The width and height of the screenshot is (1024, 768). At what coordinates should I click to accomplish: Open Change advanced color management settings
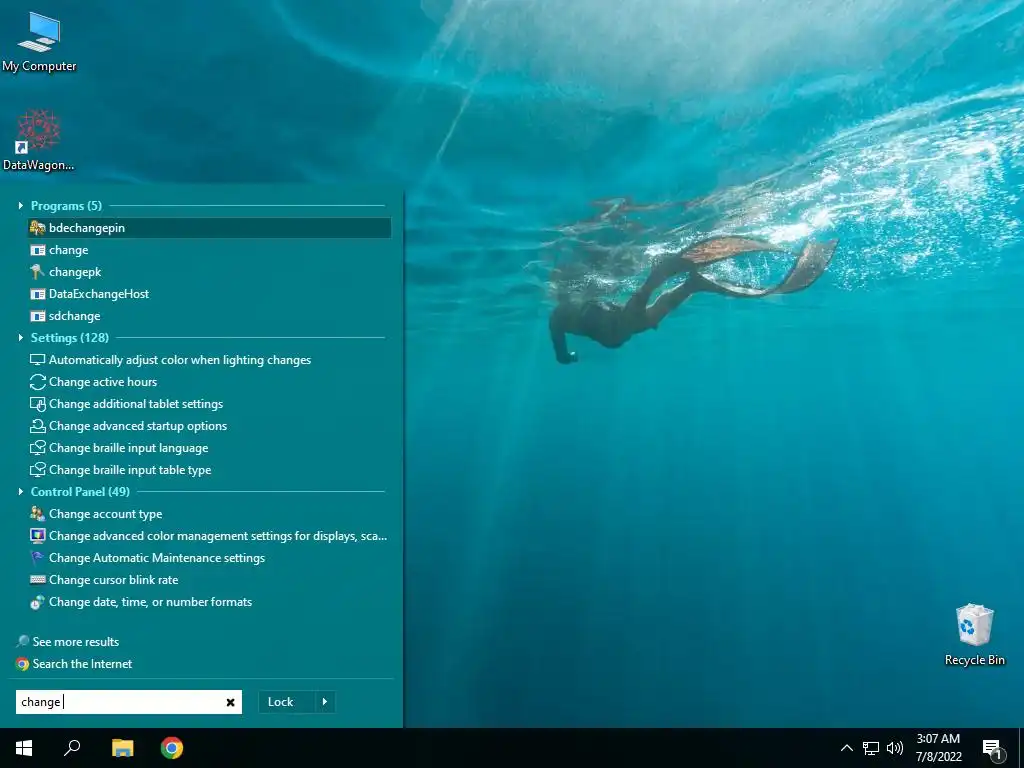point(209,536)
